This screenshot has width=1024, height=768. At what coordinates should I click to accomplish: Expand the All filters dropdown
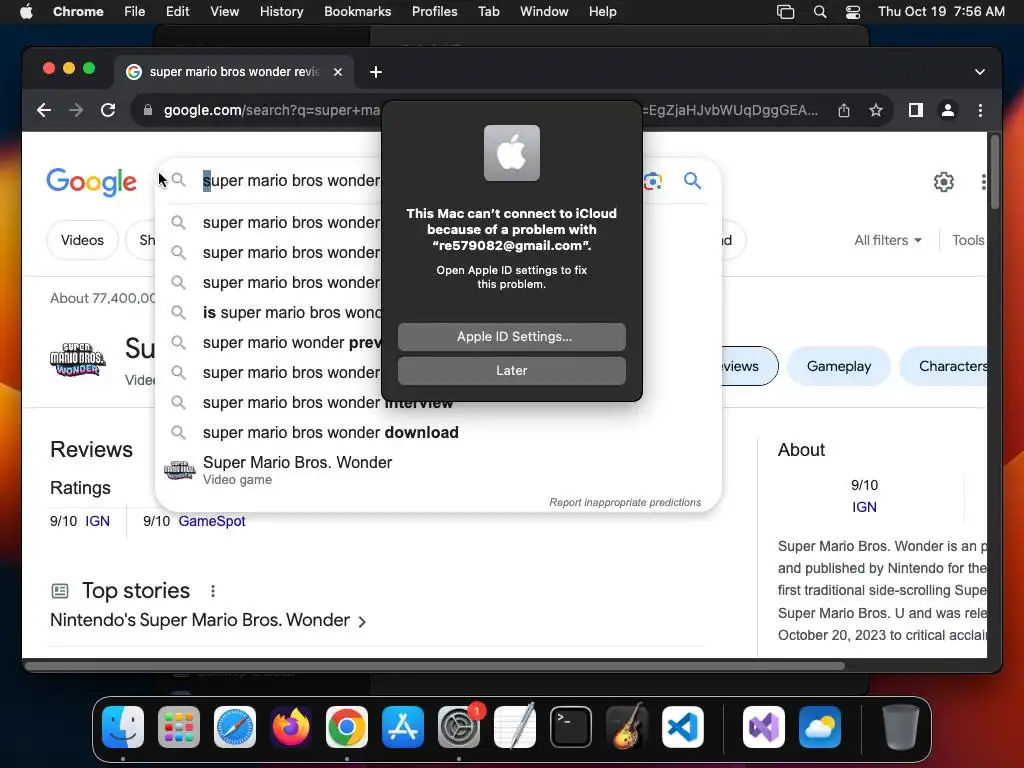888,240
